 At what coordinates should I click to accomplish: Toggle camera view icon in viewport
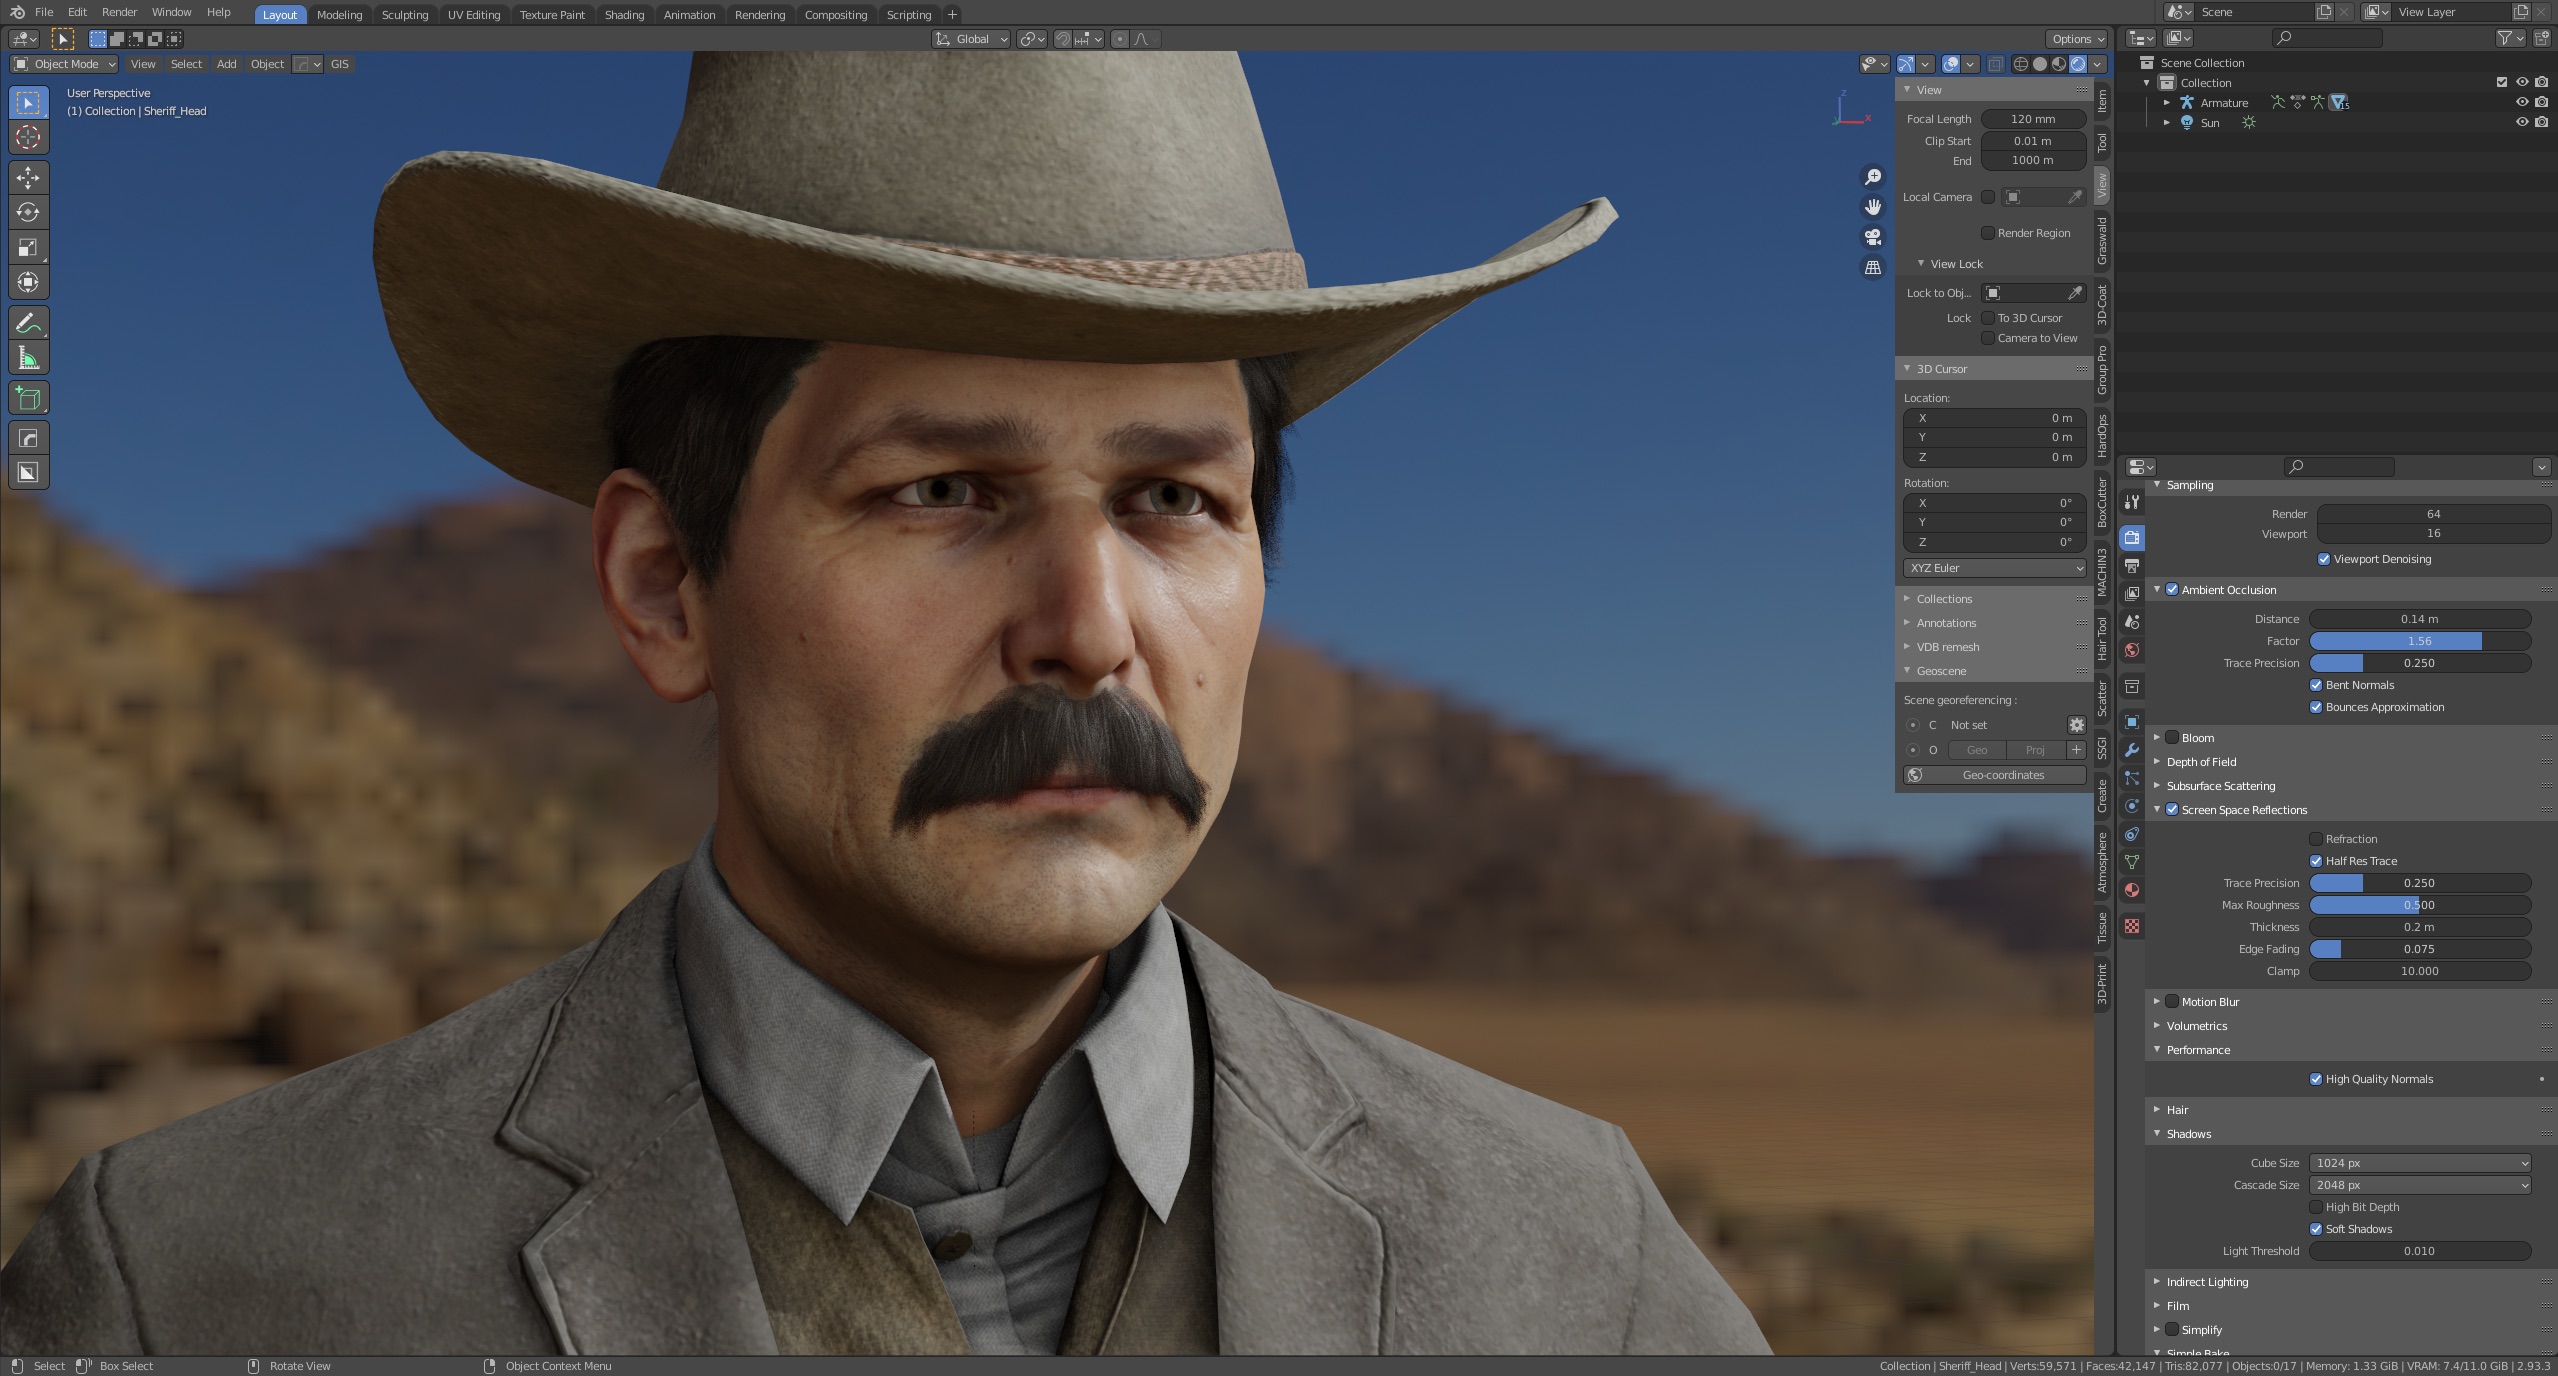coord(1873,237)
